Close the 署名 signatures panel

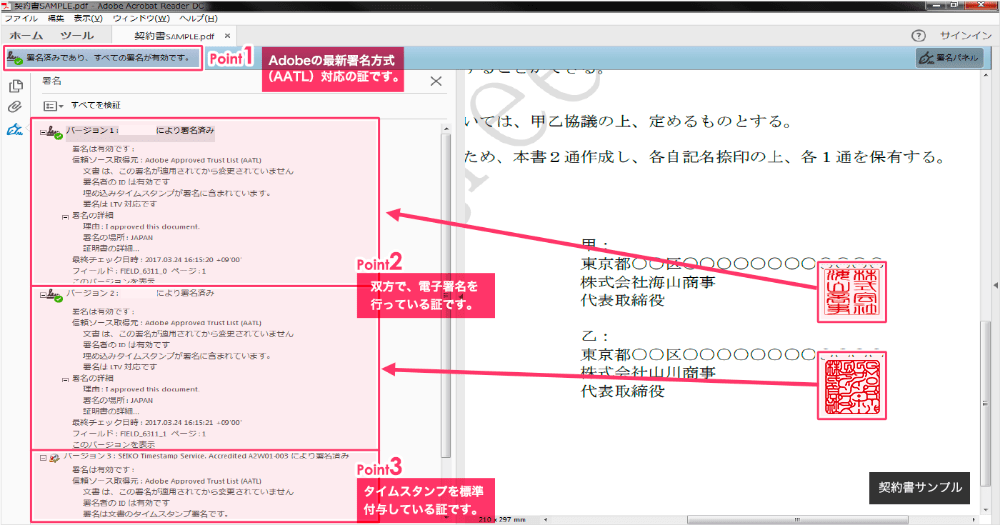pos(436,81)
